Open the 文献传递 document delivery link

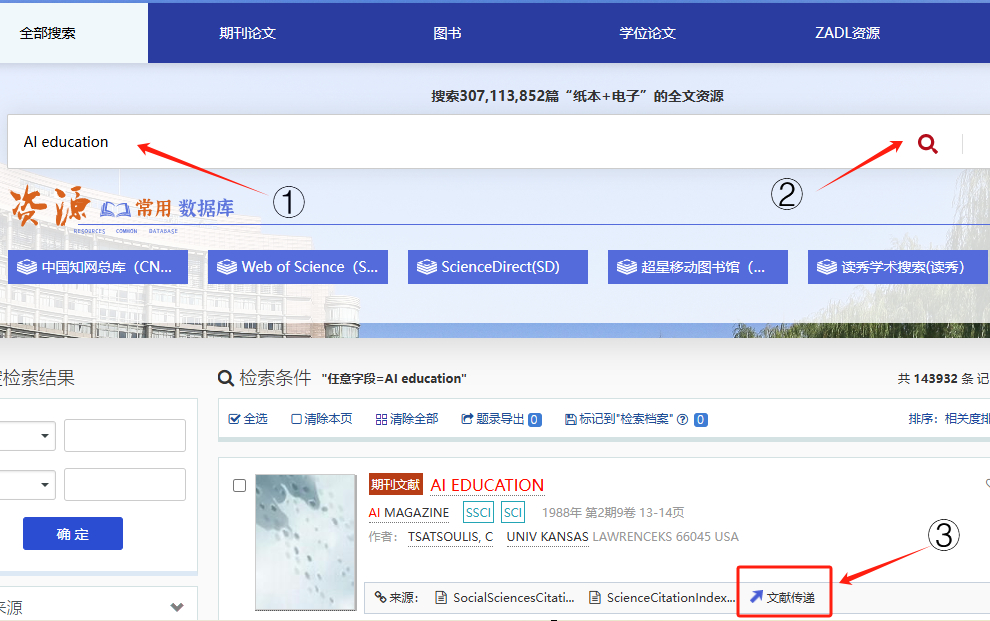783,598
